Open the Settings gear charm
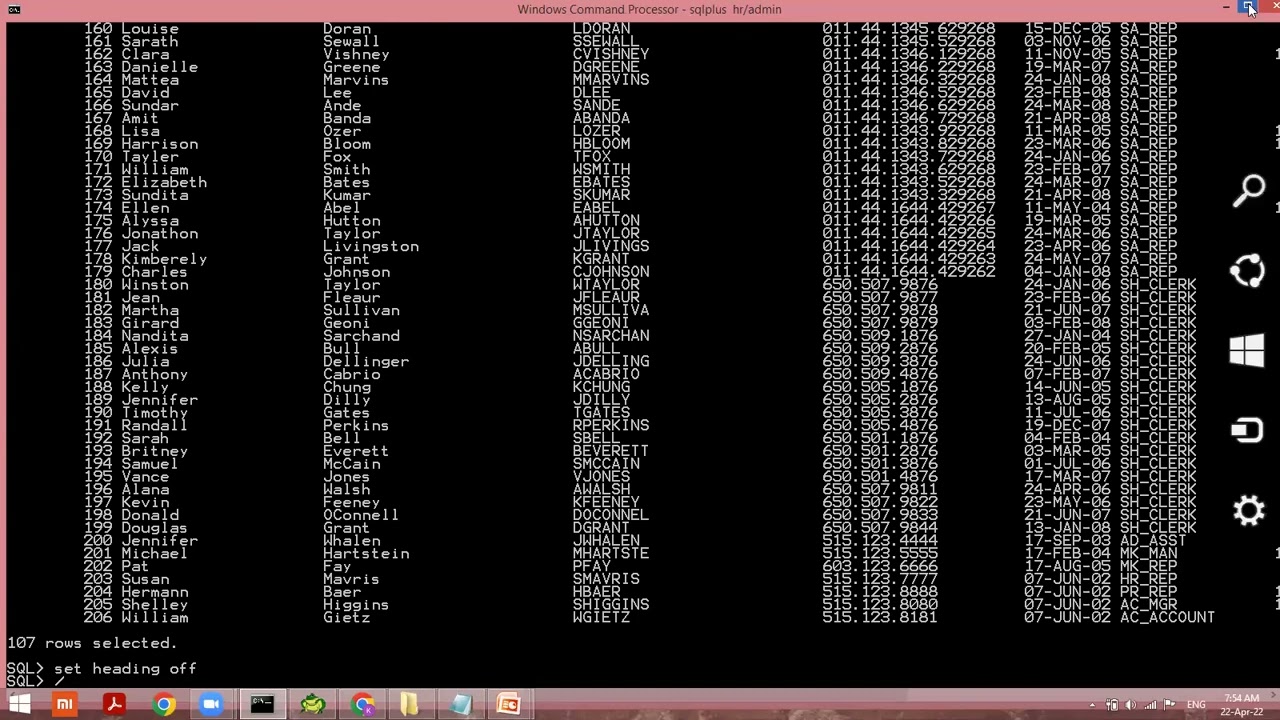Viewport: 1280px width, 720px height. click(1249, 511)
